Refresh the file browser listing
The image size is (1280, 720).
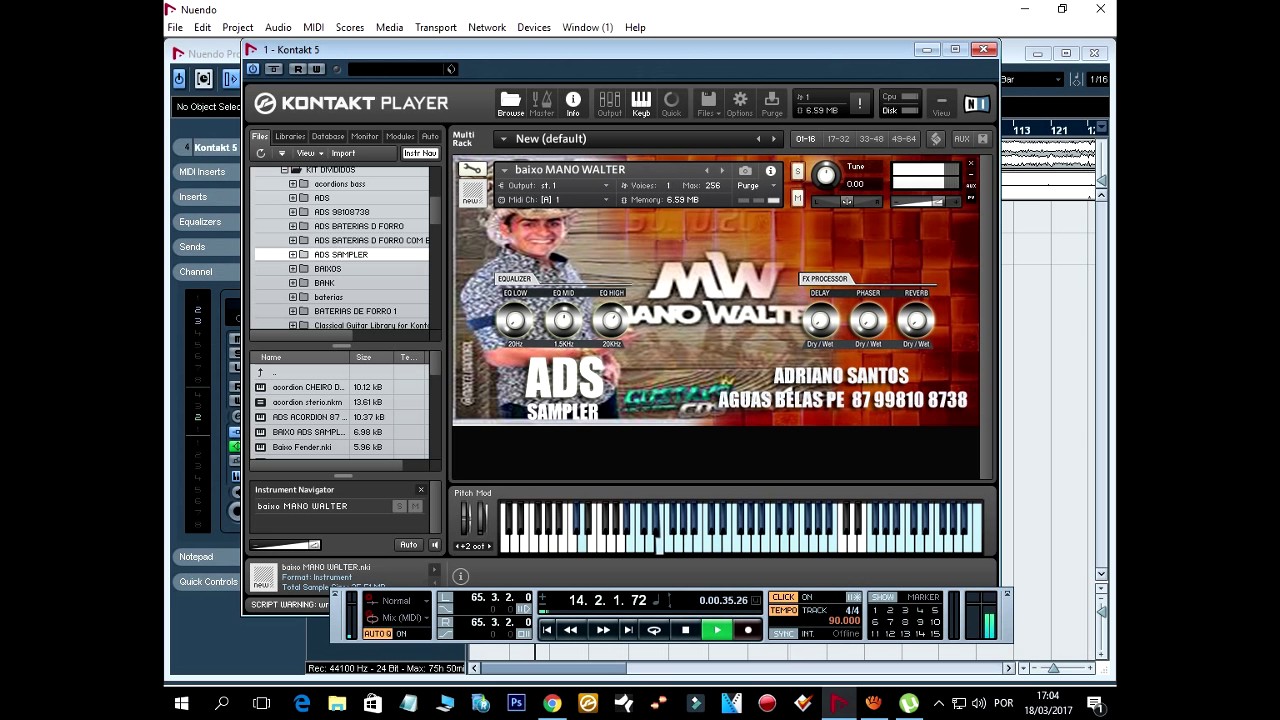pyautogui.click(x=261, y=153)
